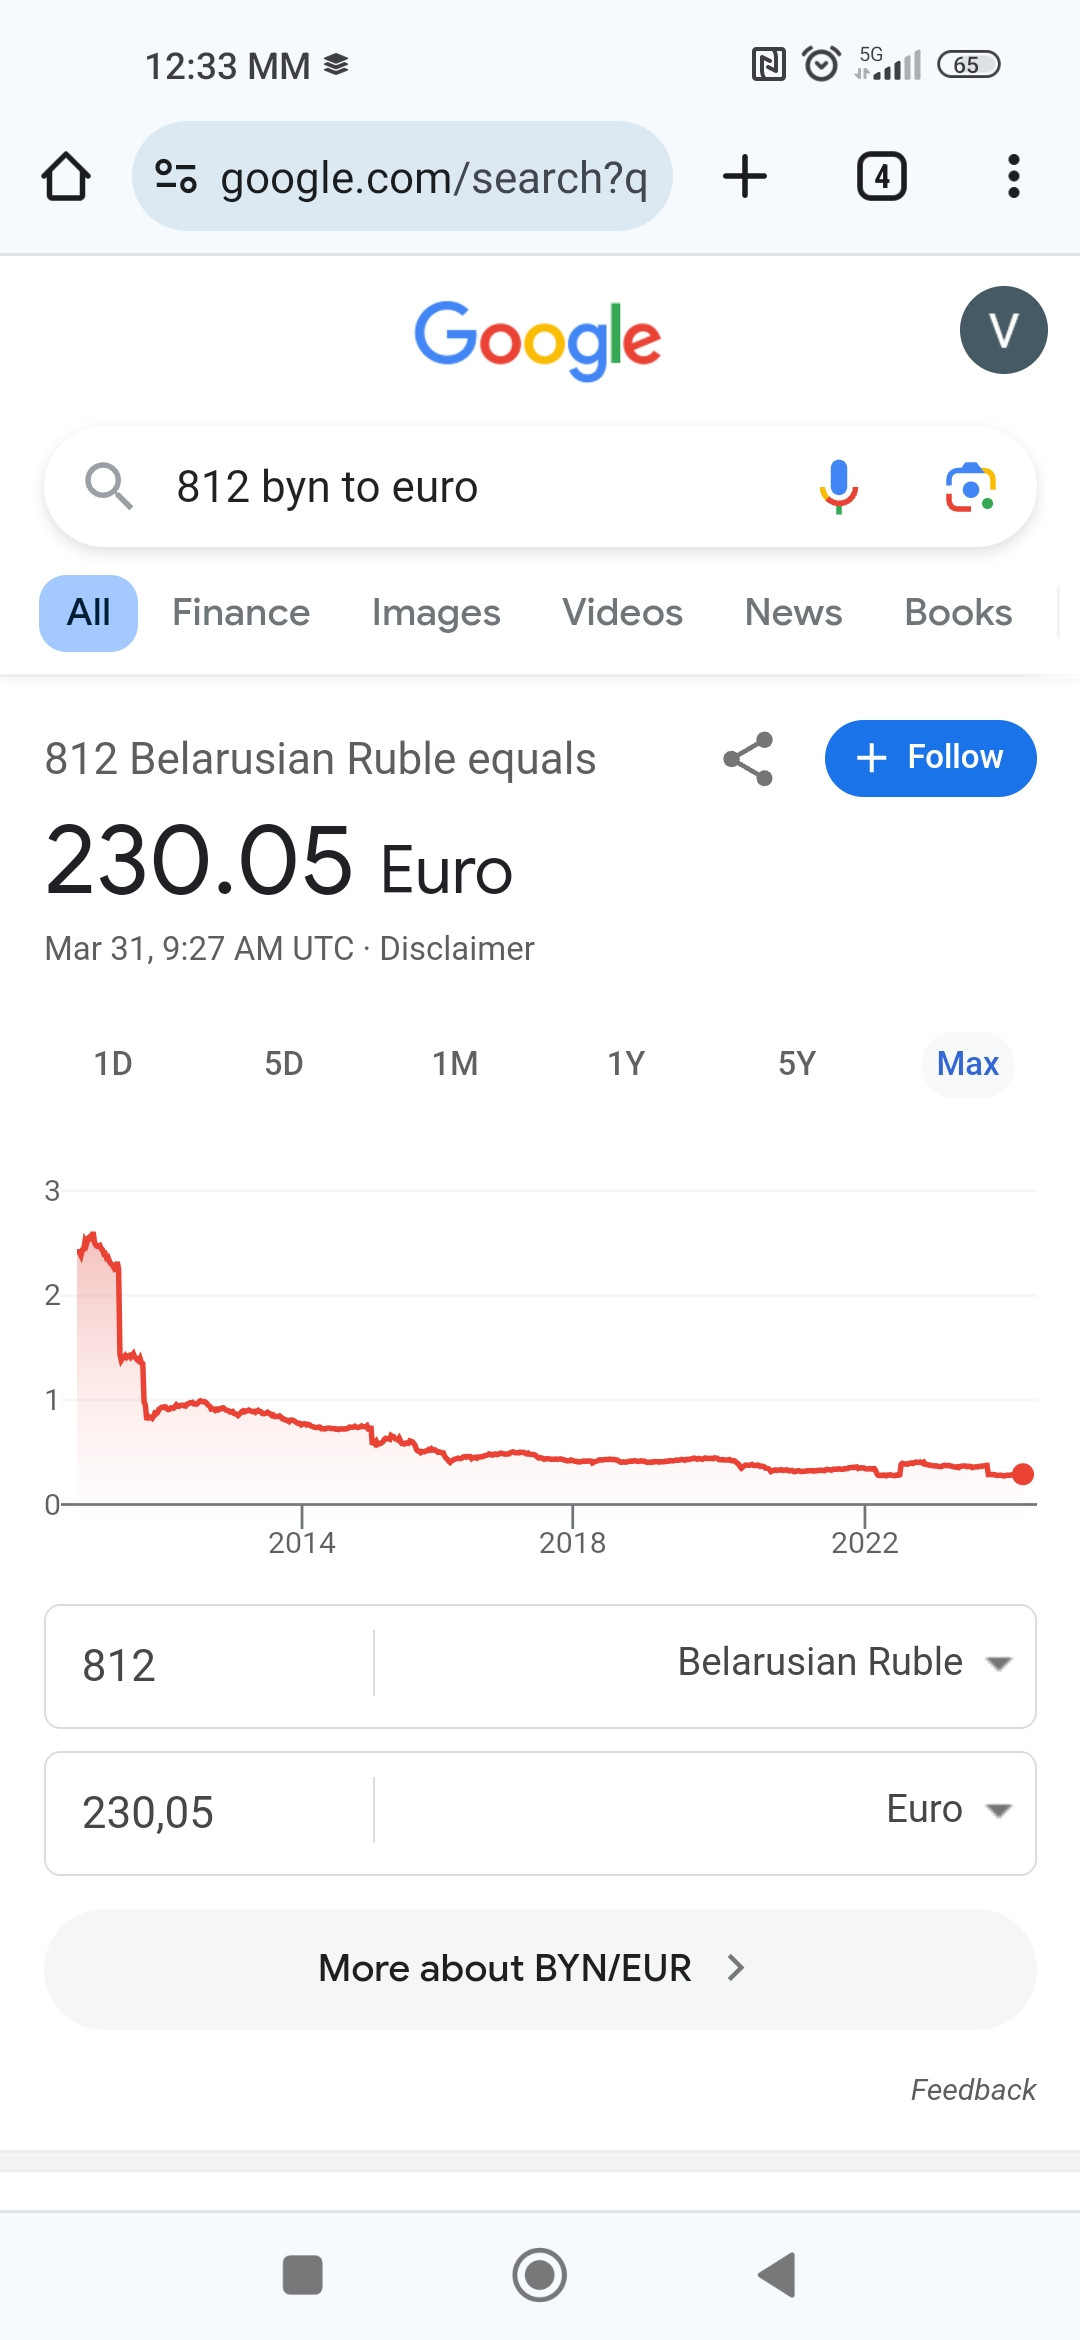The height and width of the screenshot is (2340, 1080).
Task: Share the currency conversion result
Action: (x=748, y=758)
